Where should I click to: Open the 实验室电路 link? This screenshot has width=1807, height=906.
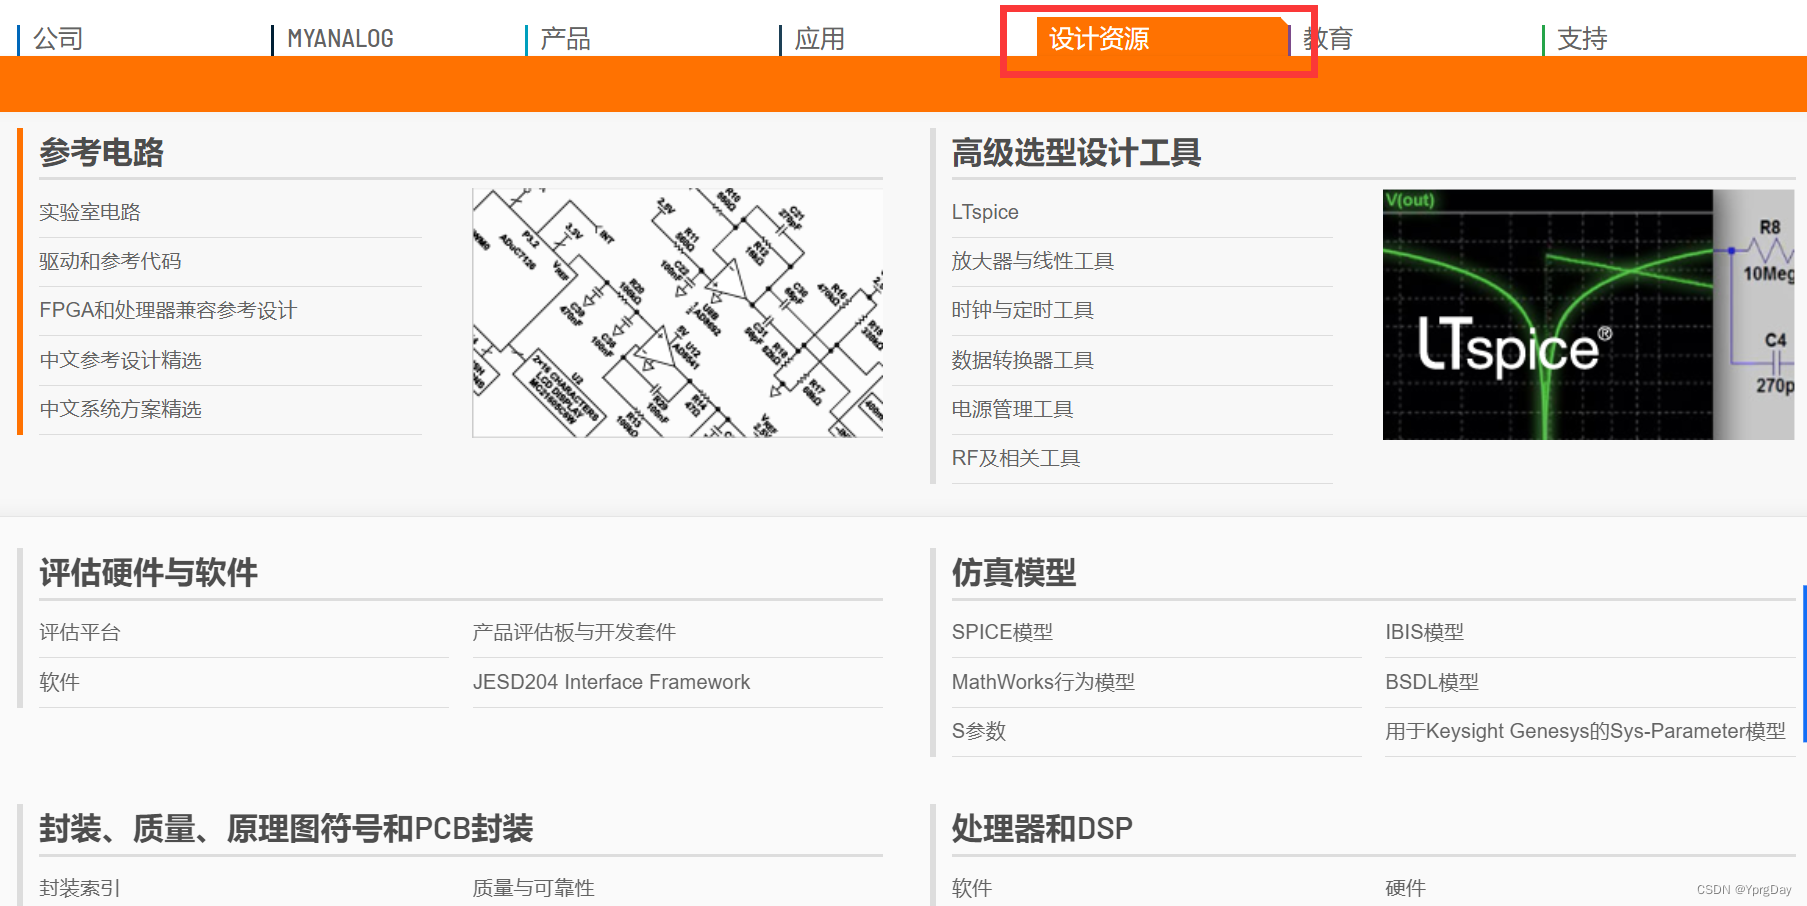(89, 212)
